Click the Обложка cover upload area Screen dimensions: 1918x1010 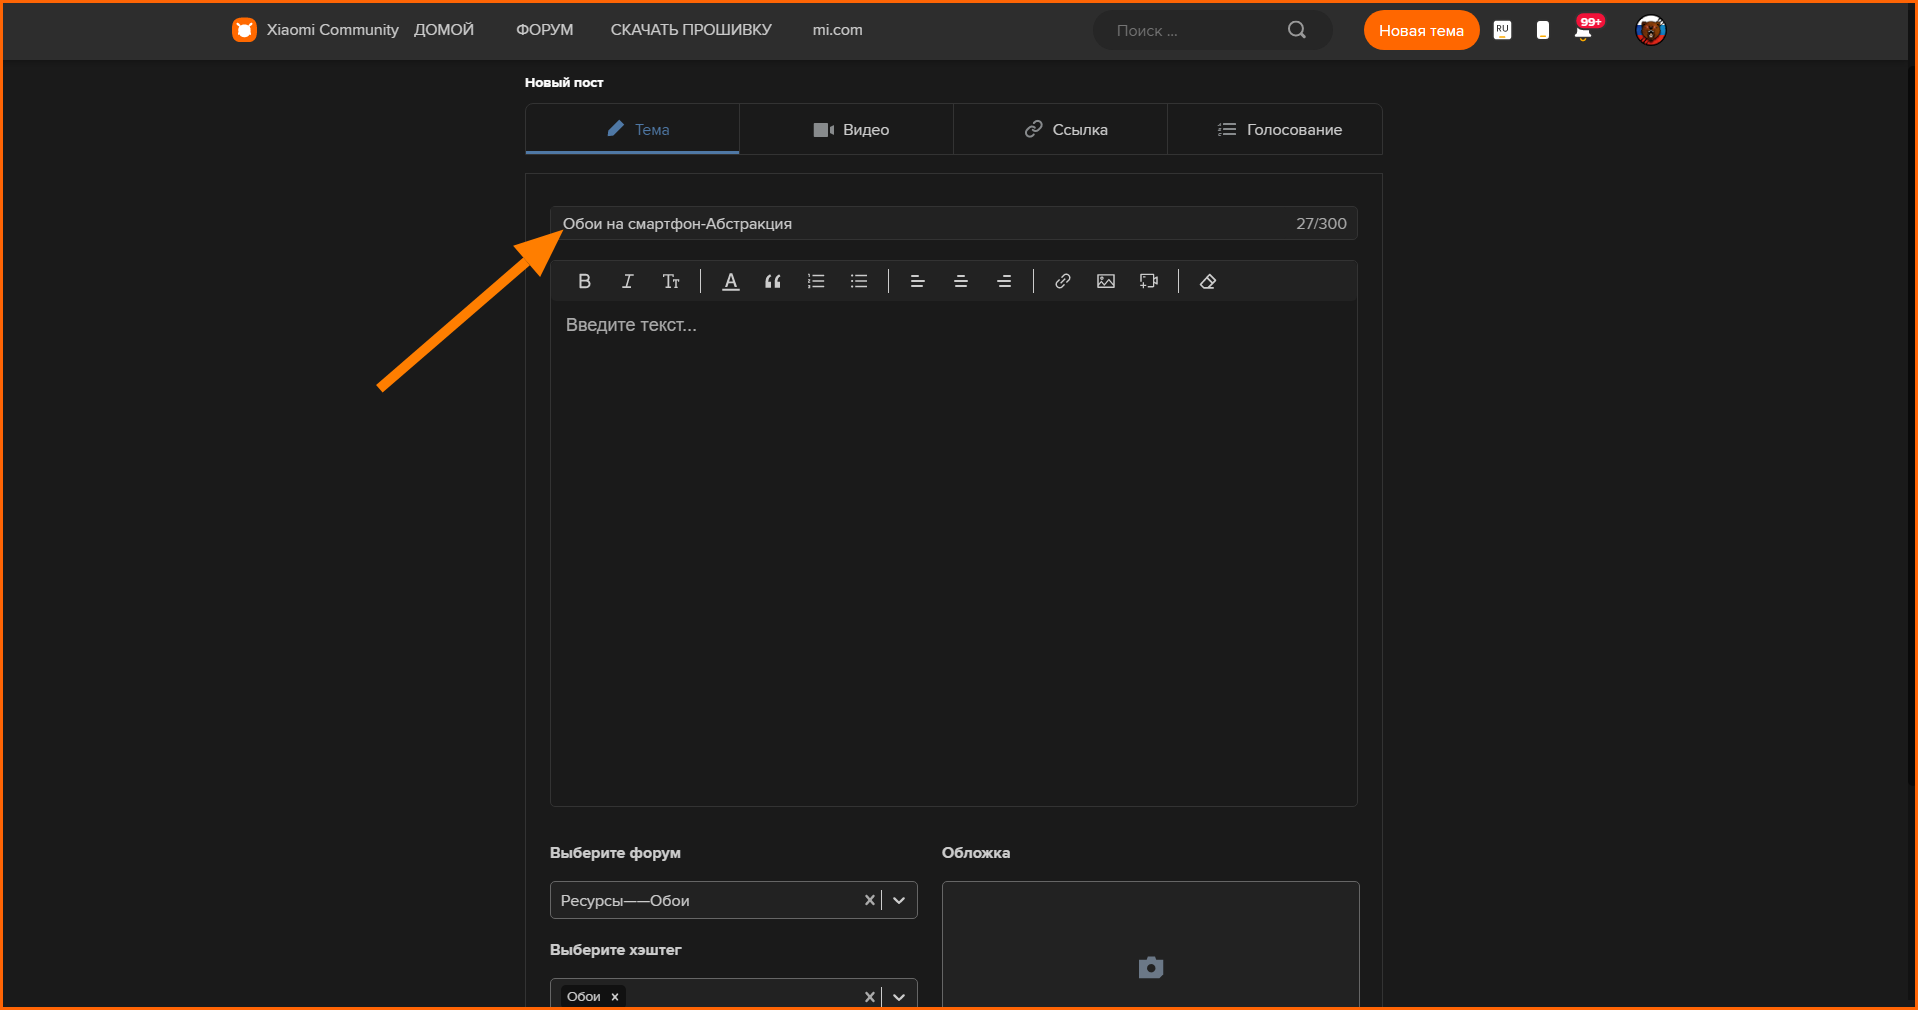pos(1150,945)
